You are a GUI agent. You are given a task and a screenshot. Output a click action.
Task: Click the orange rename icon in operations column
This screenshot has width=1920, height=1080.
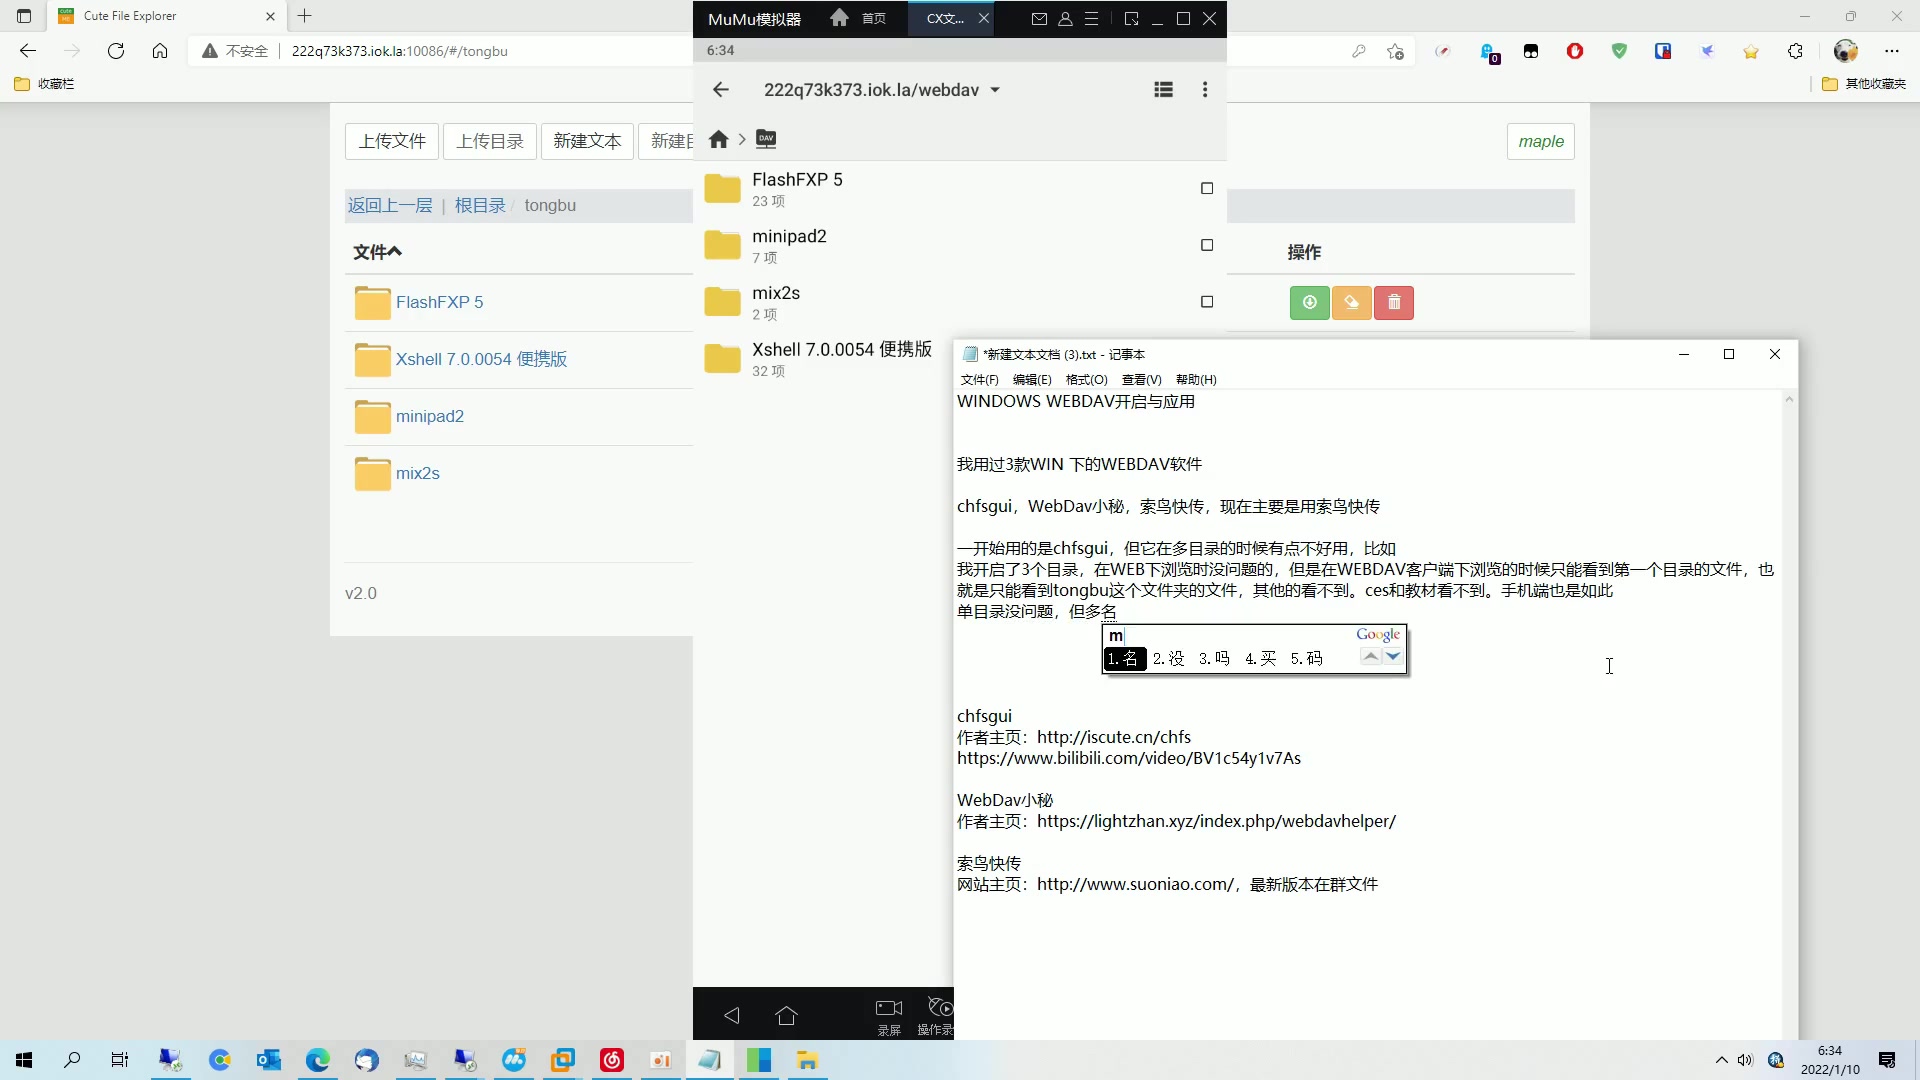1351,302
